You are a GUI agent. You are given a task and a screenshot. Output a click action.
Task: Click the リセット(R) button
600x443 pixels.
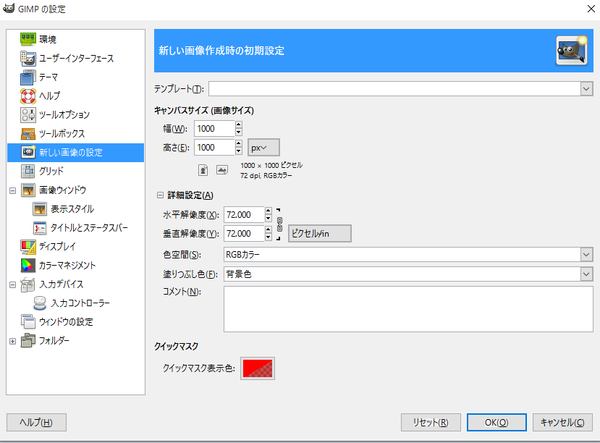point(430,422)
